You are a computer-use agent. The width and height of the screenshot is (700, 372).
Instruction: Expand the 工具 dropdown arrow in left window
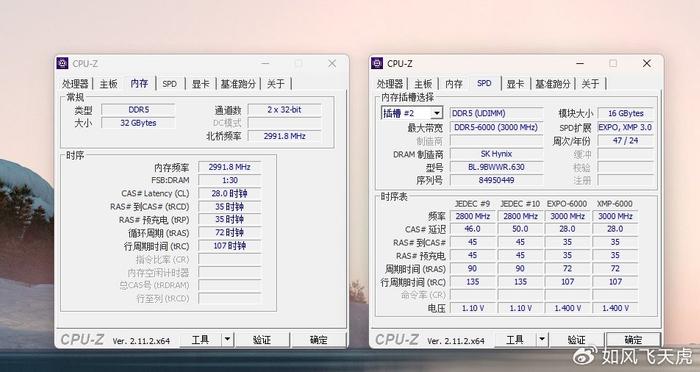227,340
